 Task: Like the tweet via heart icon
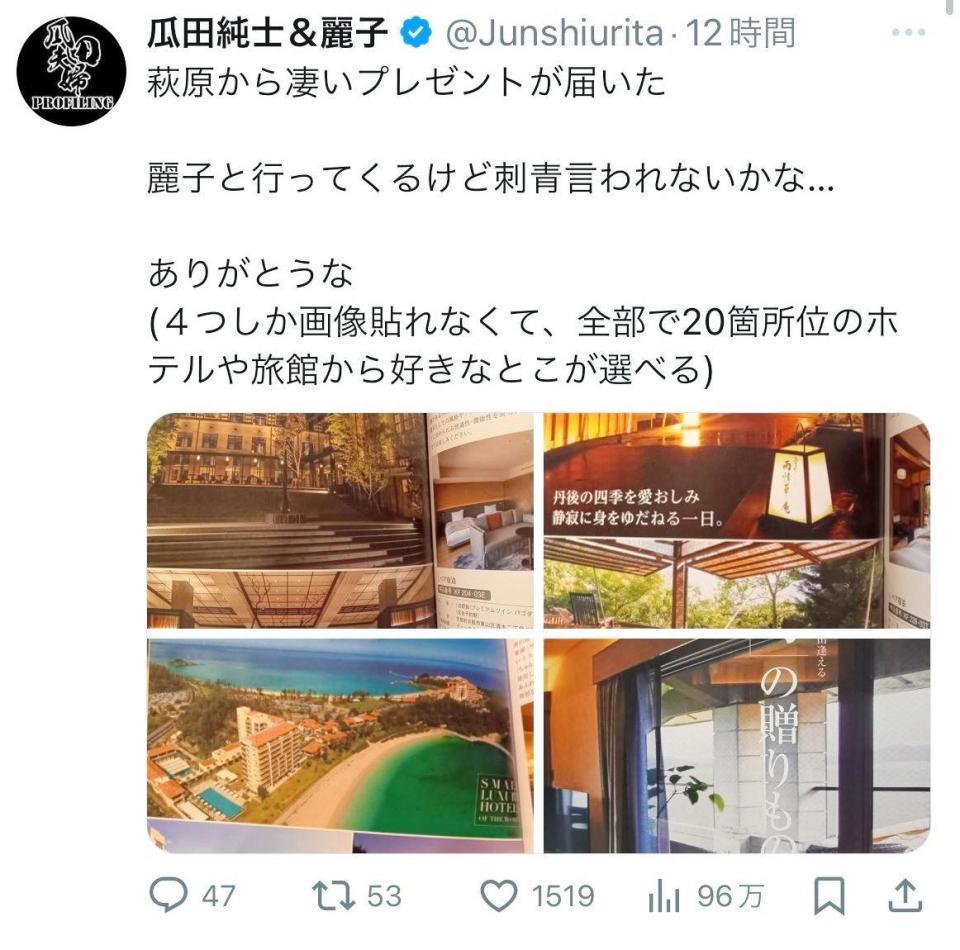pyautogui.click(x=498, y=896)
